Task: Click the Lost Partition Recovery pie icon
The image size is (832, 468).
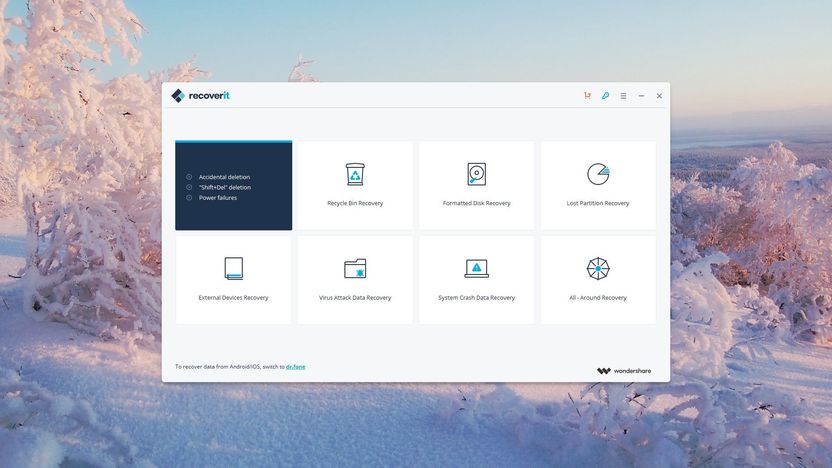Action: point(598,174)
